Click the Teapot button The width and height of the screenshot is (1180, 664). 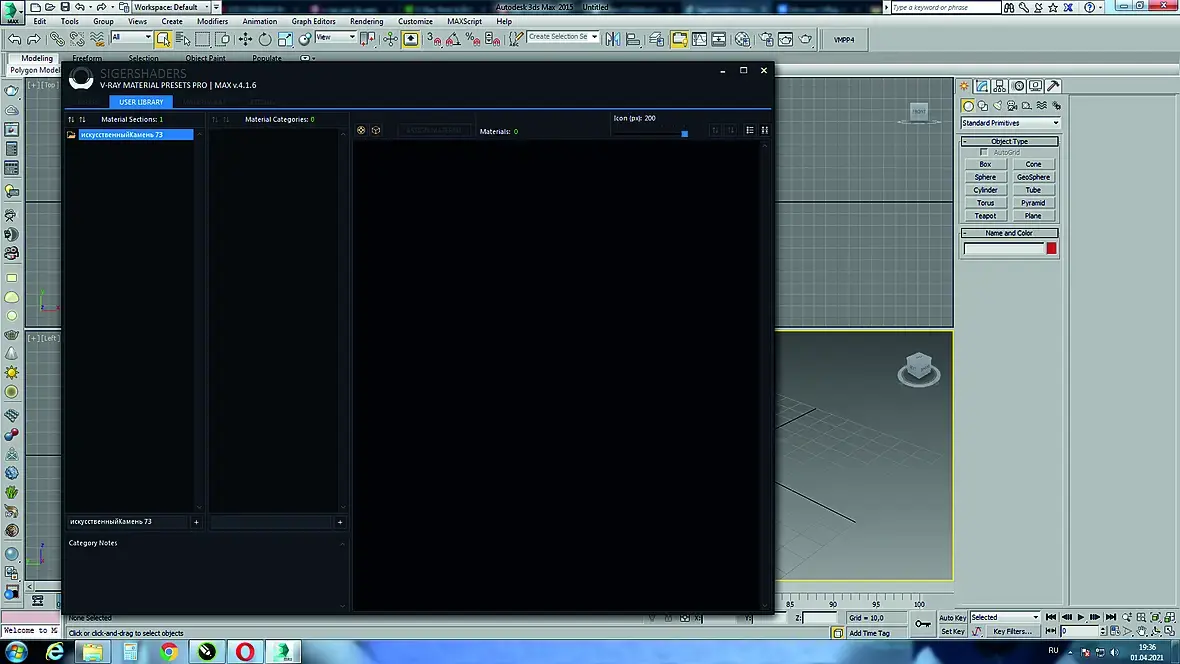coord(985,215)
